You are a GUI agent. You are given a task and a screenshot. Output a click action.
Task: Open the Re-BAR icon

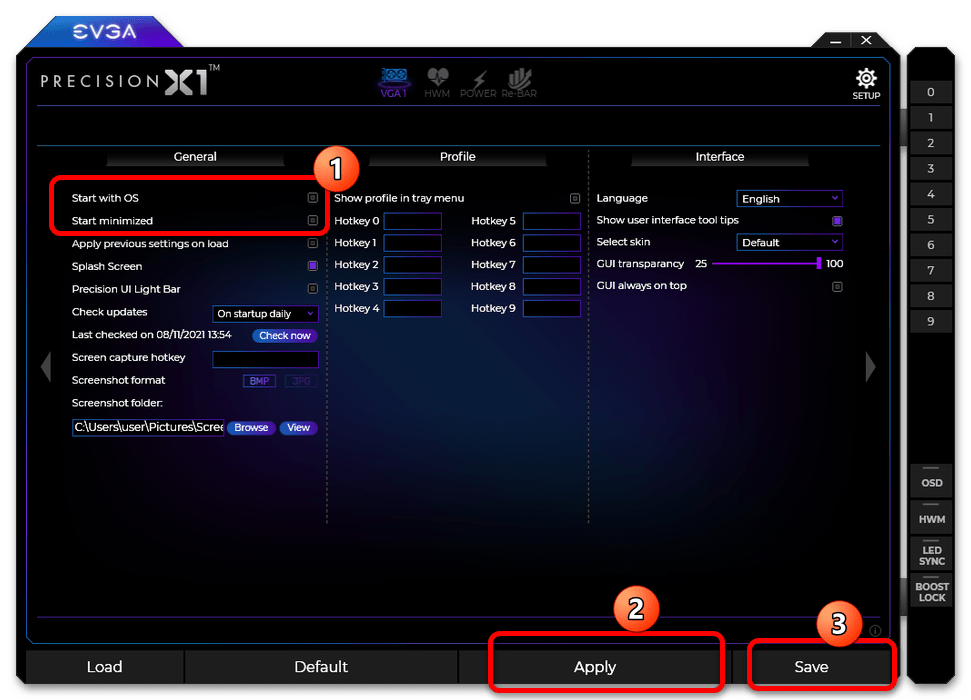click(520, 82)
